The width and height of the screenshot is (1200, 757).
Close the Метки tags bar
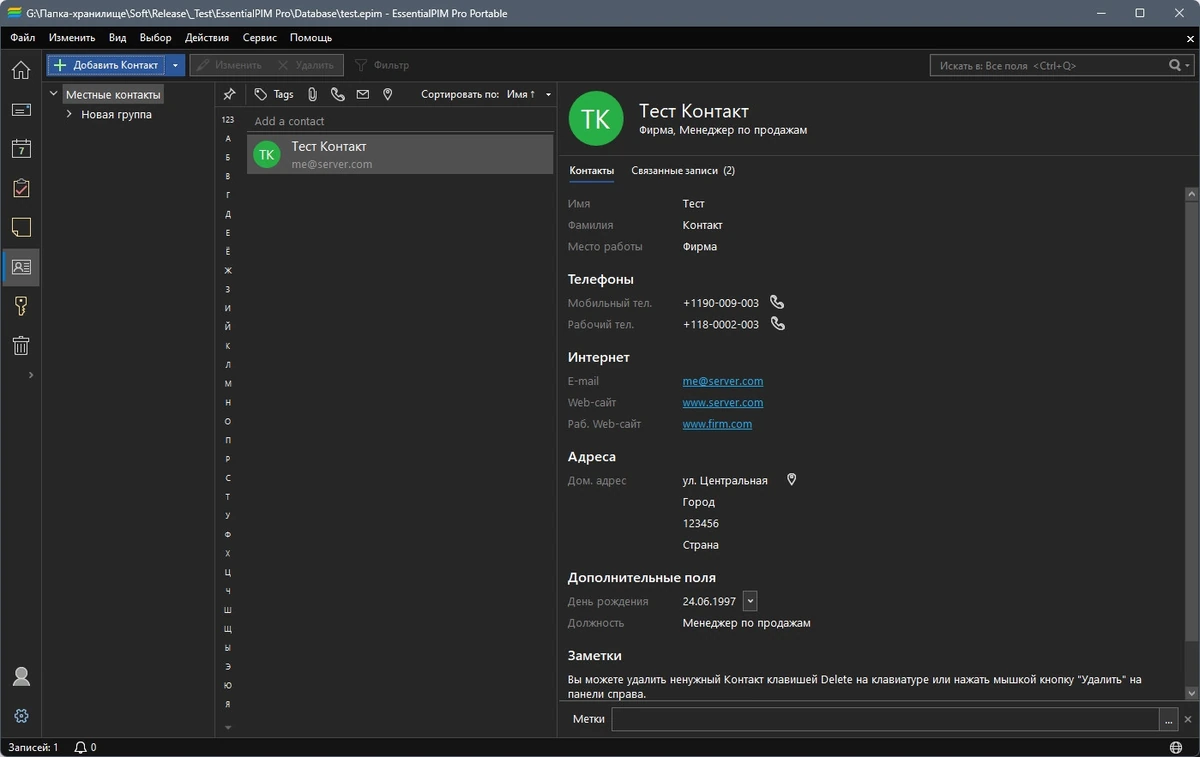tap(1189, 719)
